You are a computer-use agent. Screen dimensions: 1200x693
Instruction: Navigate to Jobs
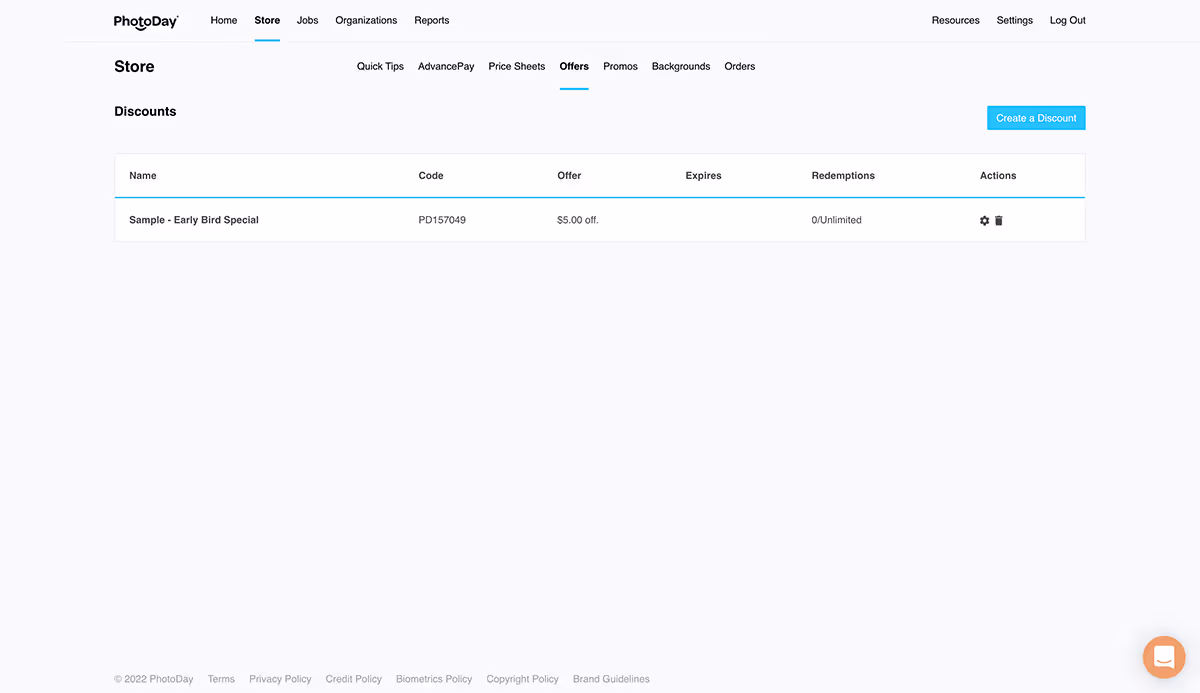point(308,20)
